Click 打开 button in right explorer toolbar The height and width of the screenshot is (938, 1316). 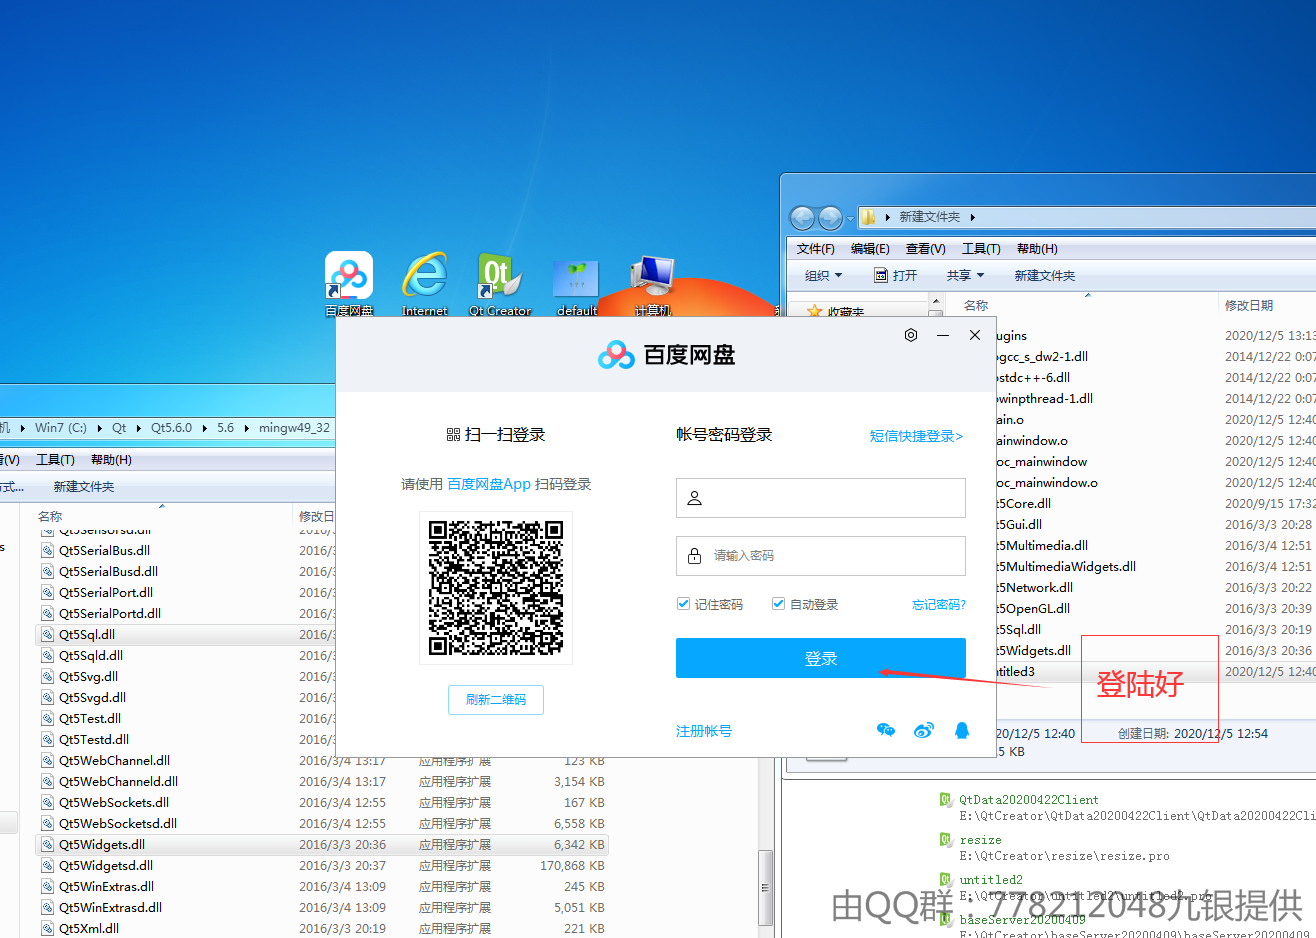pos(895,275)
